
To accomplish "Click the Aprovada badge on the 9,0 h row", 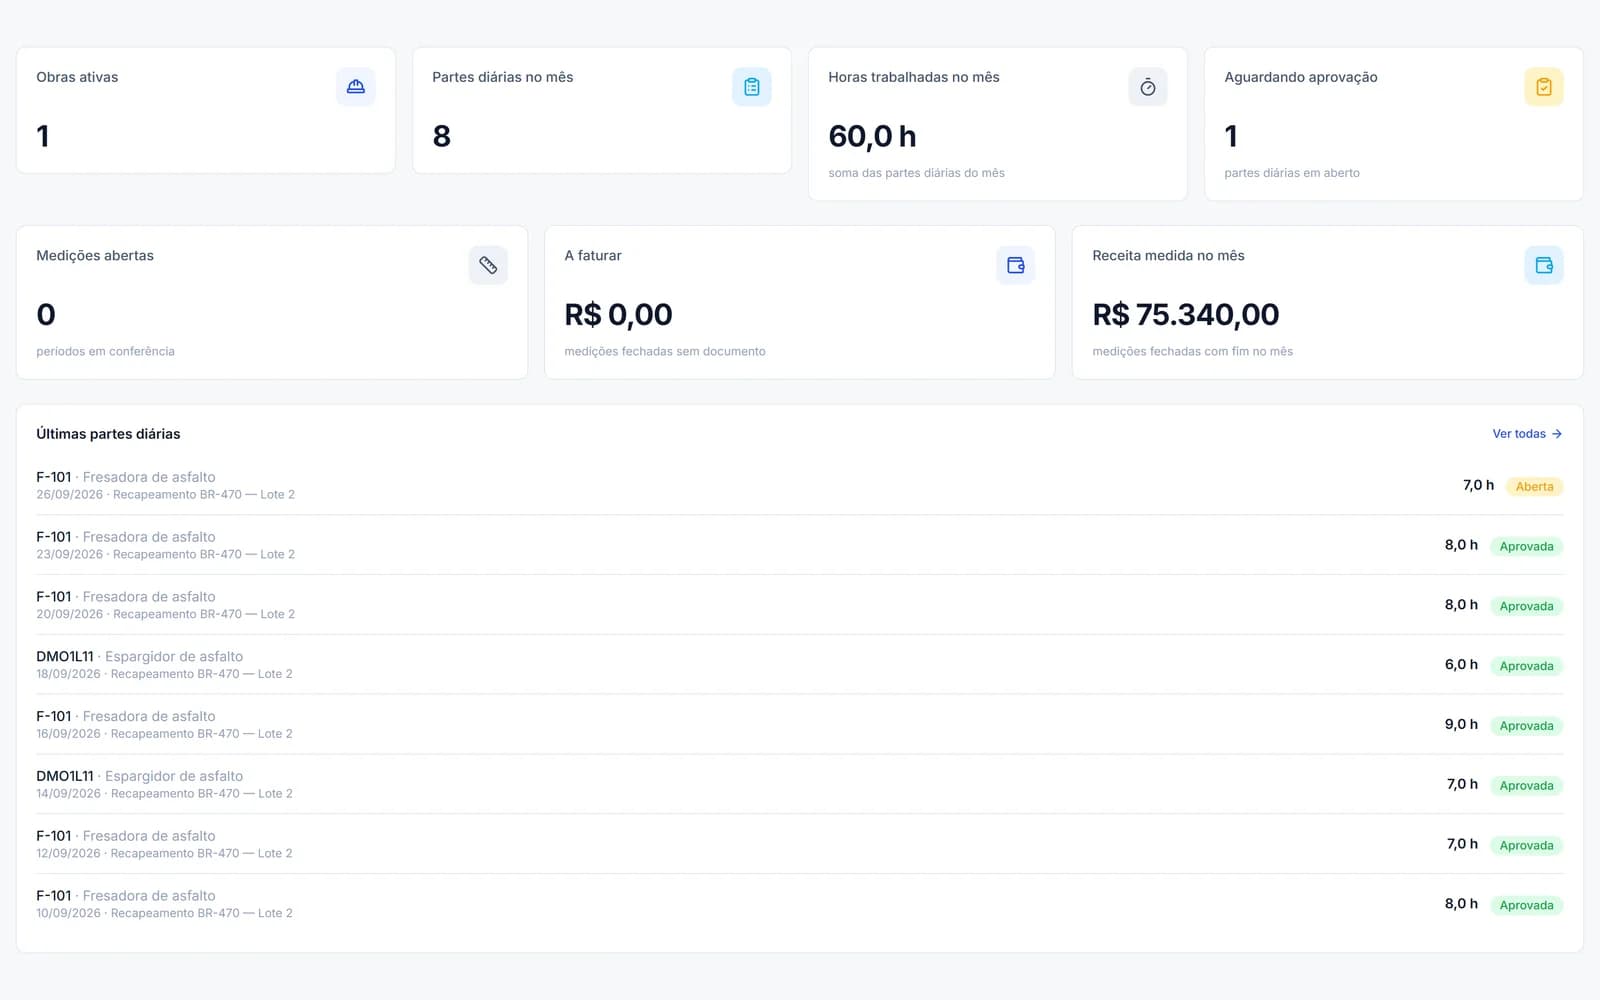I will coord(1526,726).
